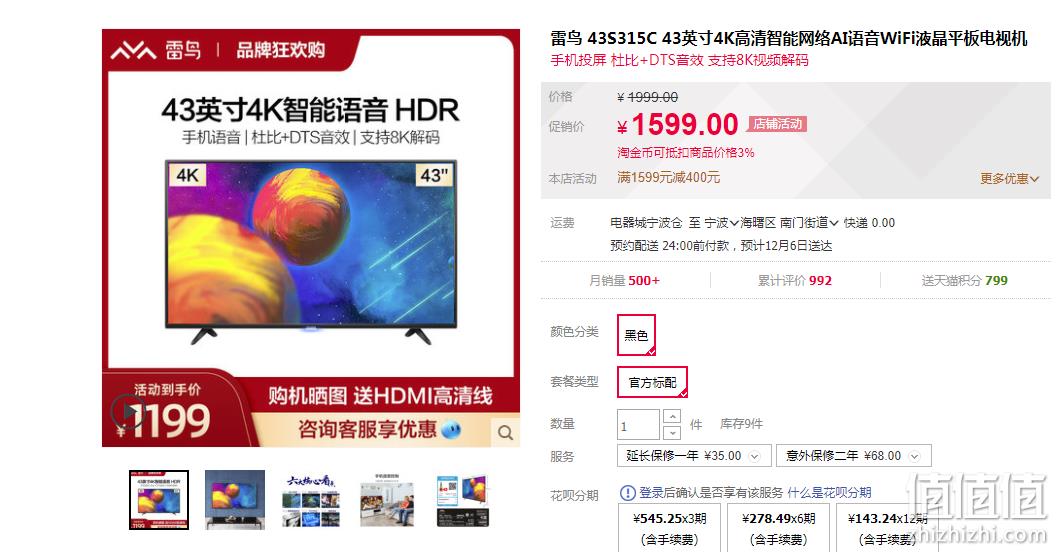
Task: Open the 累计评价 992 reviews tab
Action: 795,281
